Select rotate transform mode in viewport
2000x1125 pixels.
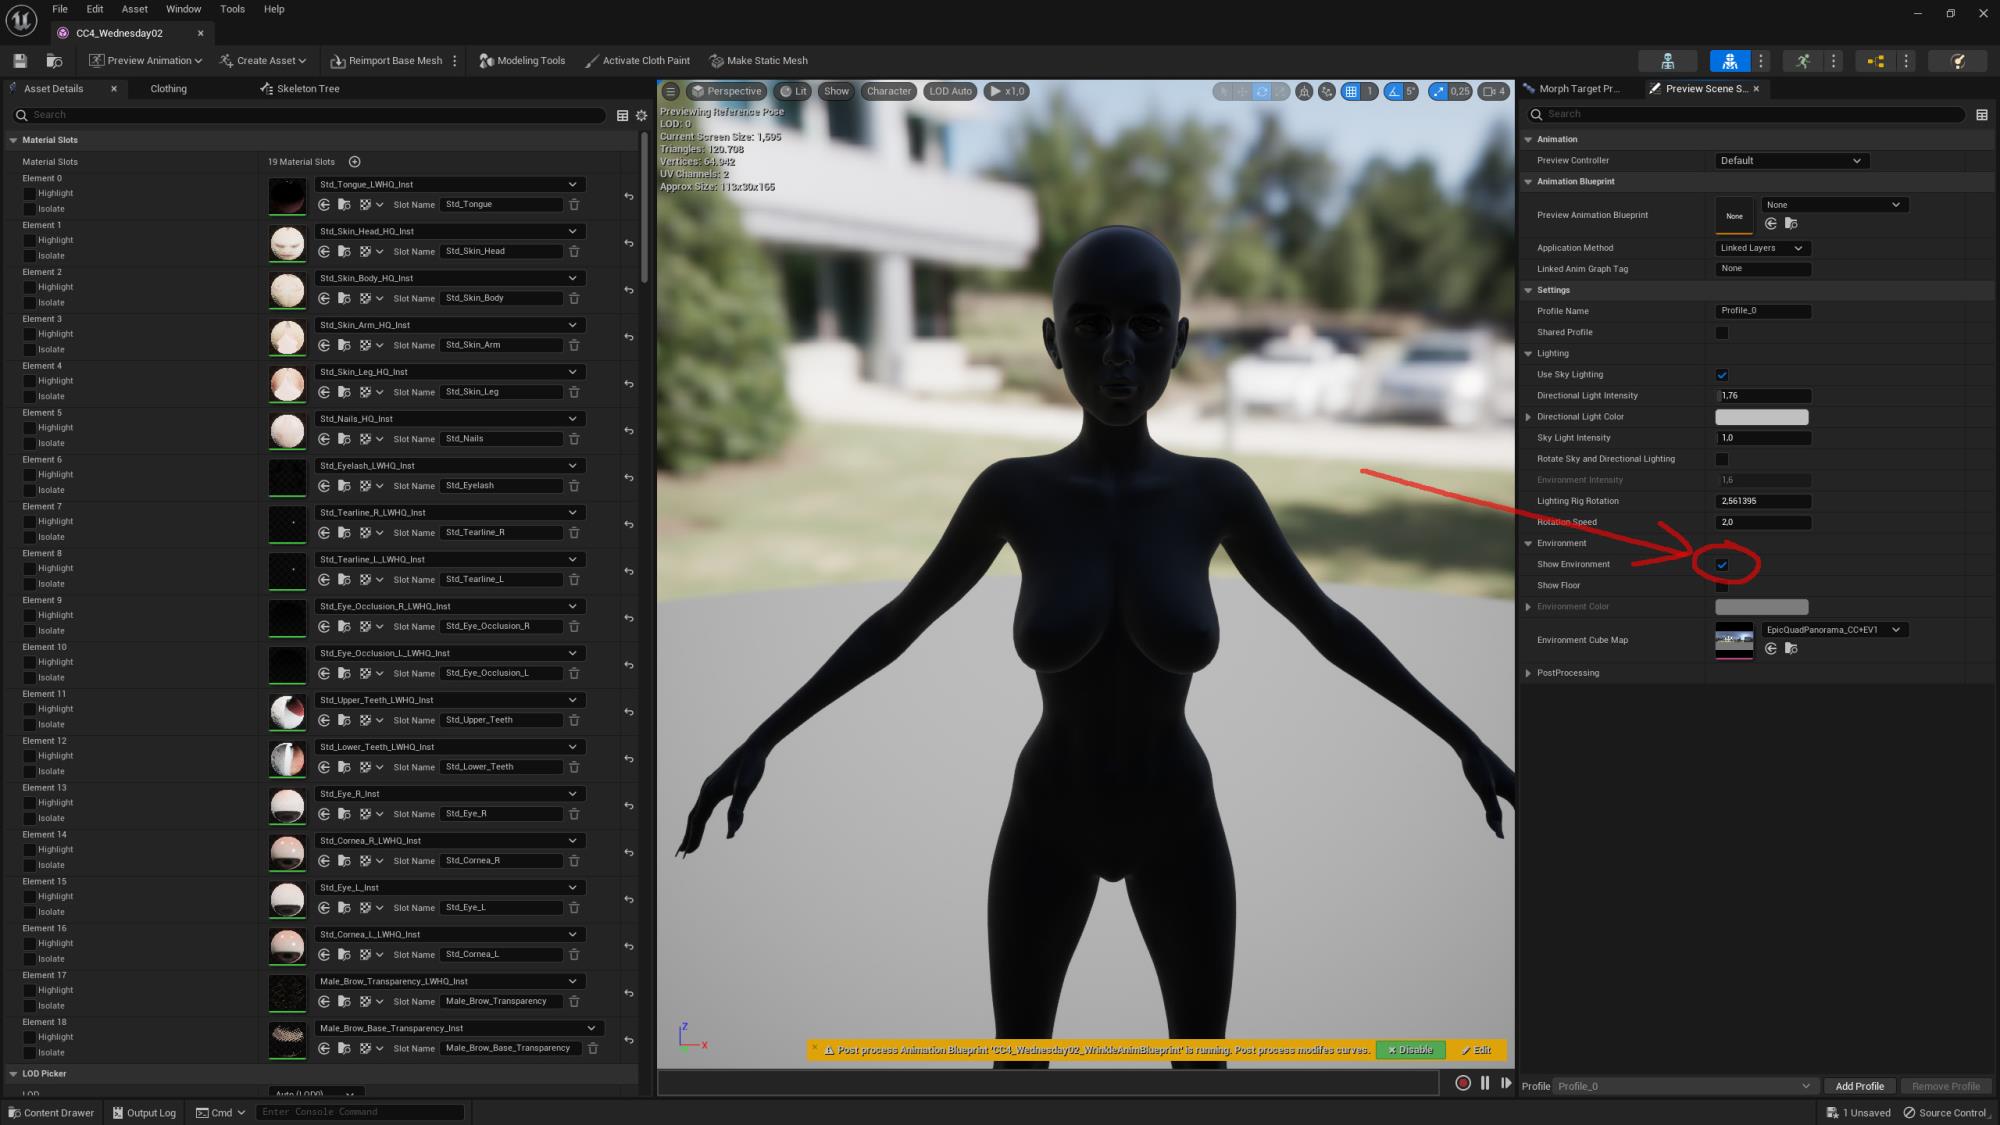1262,91
